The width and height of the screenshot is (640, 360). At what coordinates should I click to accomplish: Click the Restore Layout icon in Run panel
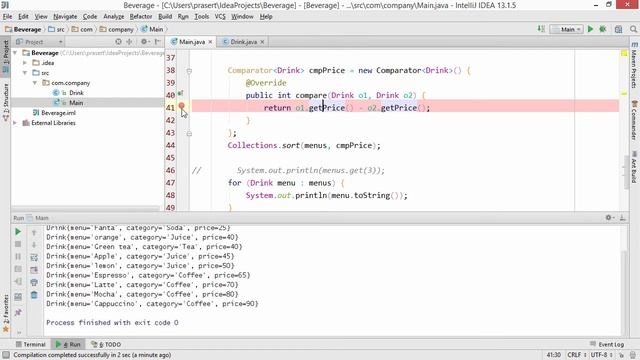[x=18, y=297]
